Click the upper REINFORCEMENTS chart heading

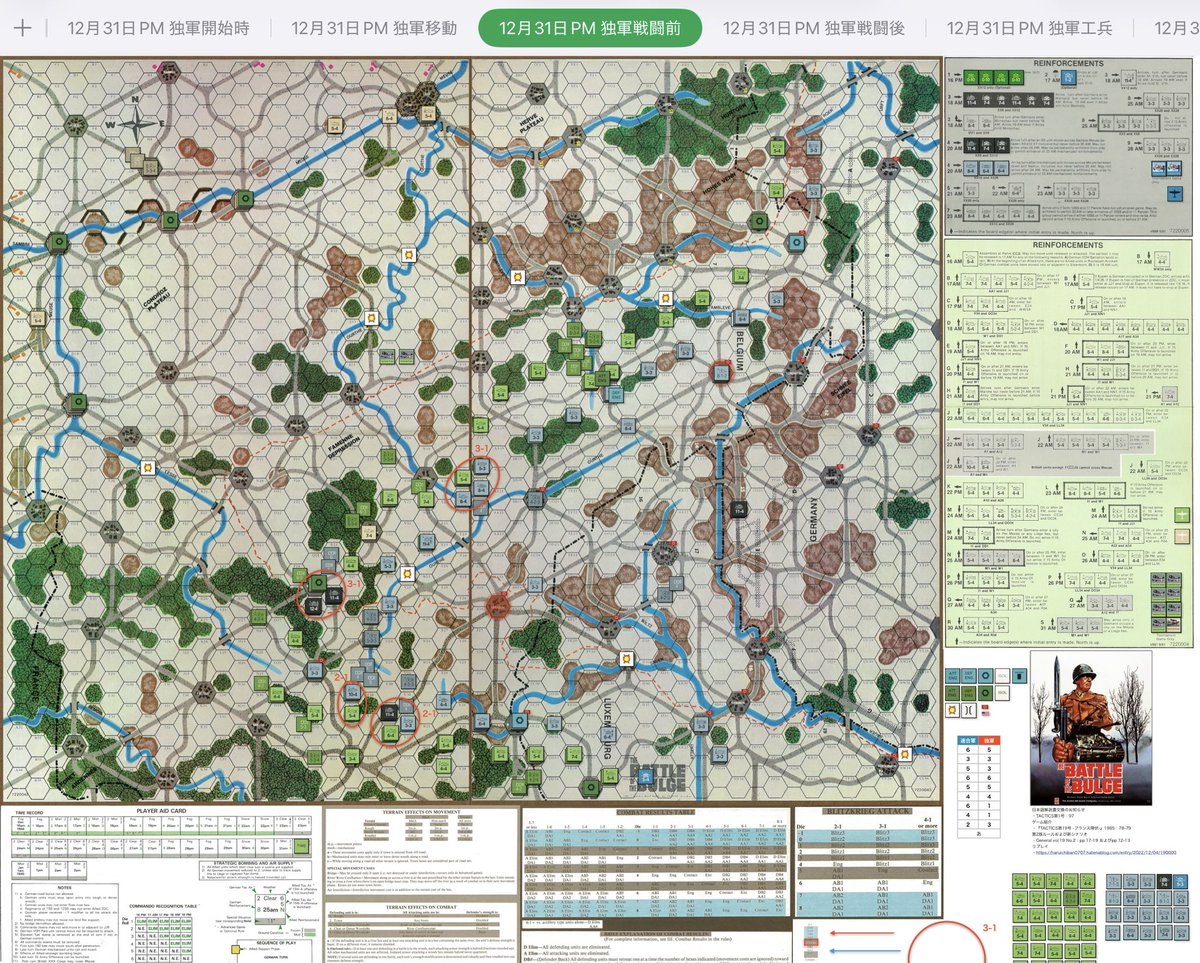pyautogui.click(x=1070, y=63)
